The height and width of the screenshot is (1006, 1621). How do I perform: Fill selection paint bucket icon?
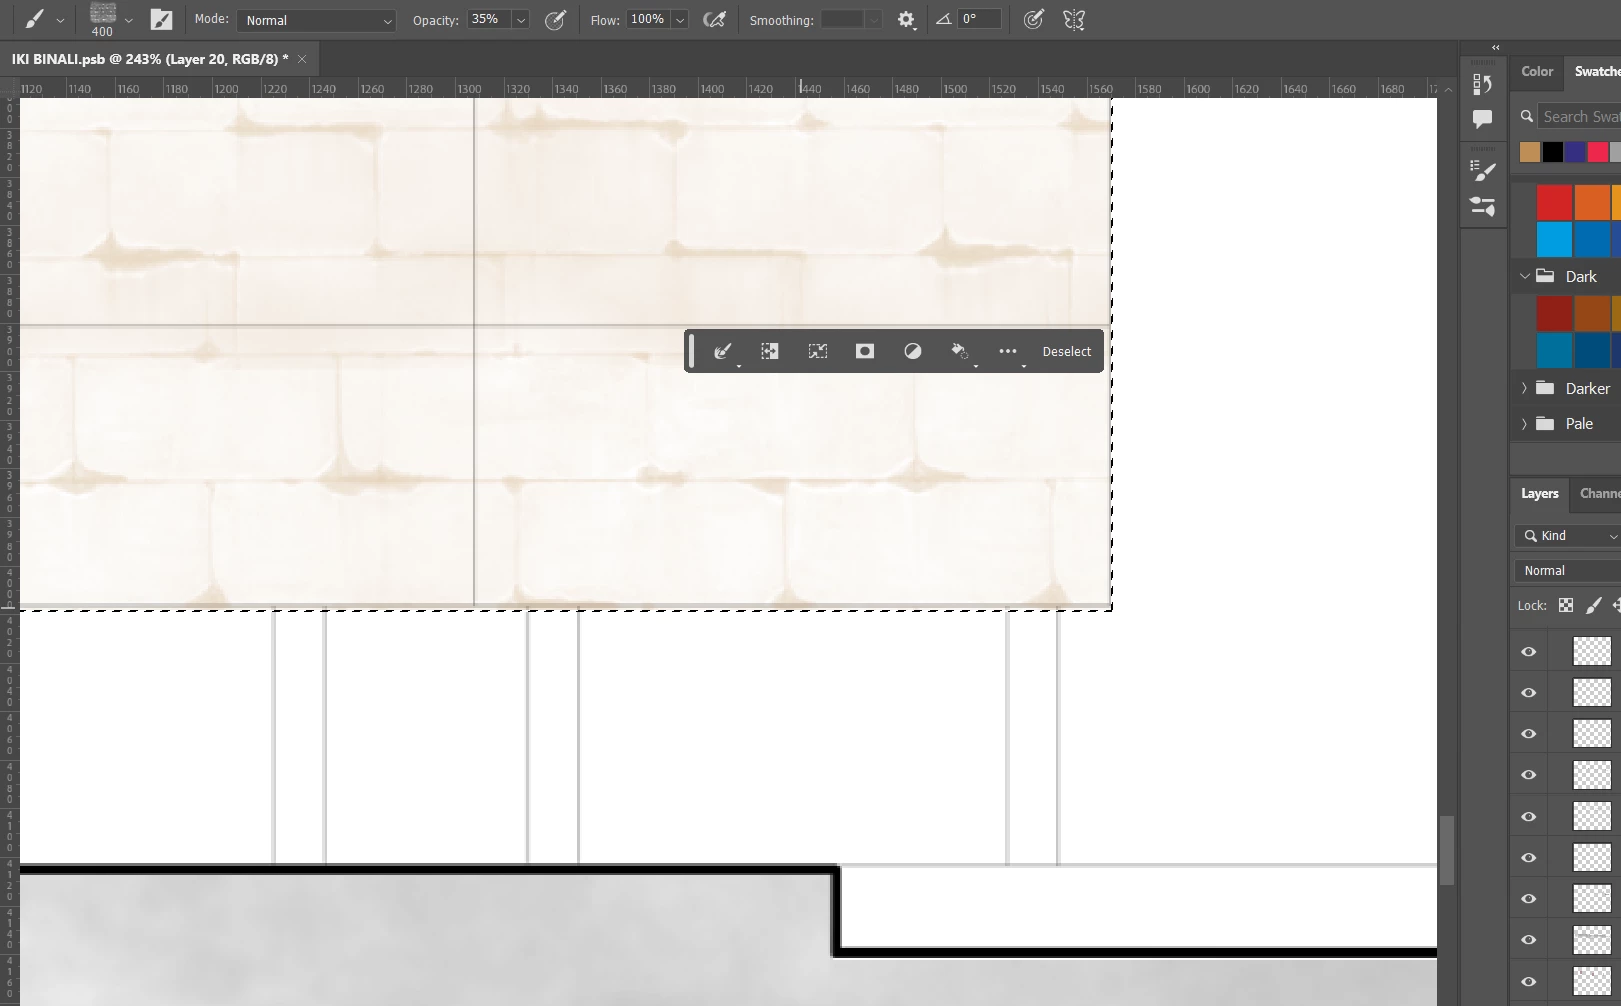click(960, 351)
